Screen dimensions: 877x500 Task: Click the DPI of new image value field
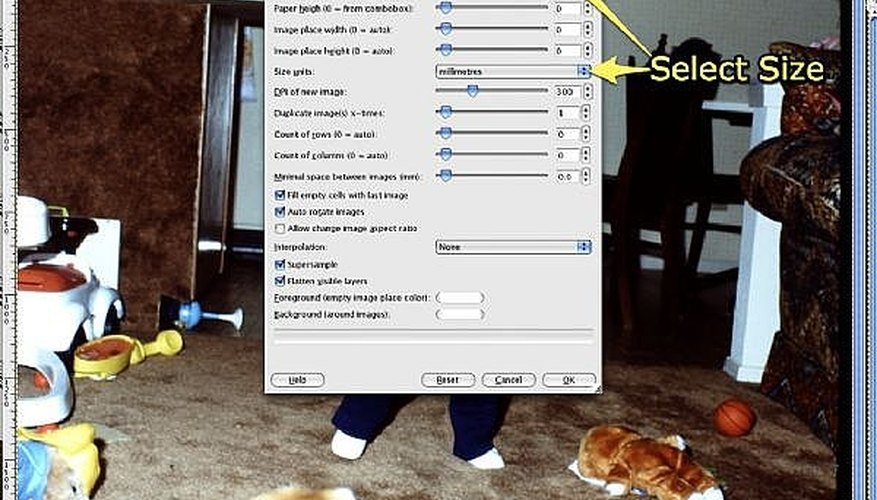click(567, 91)
